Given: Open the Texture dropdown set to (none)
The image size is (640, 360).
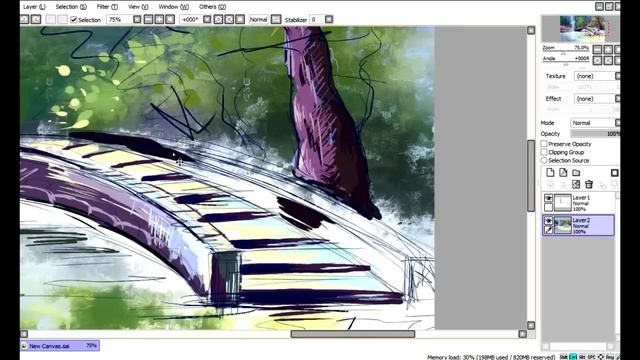Looking at the screenshot, I should pyautogui.click(x=597, y=76).
